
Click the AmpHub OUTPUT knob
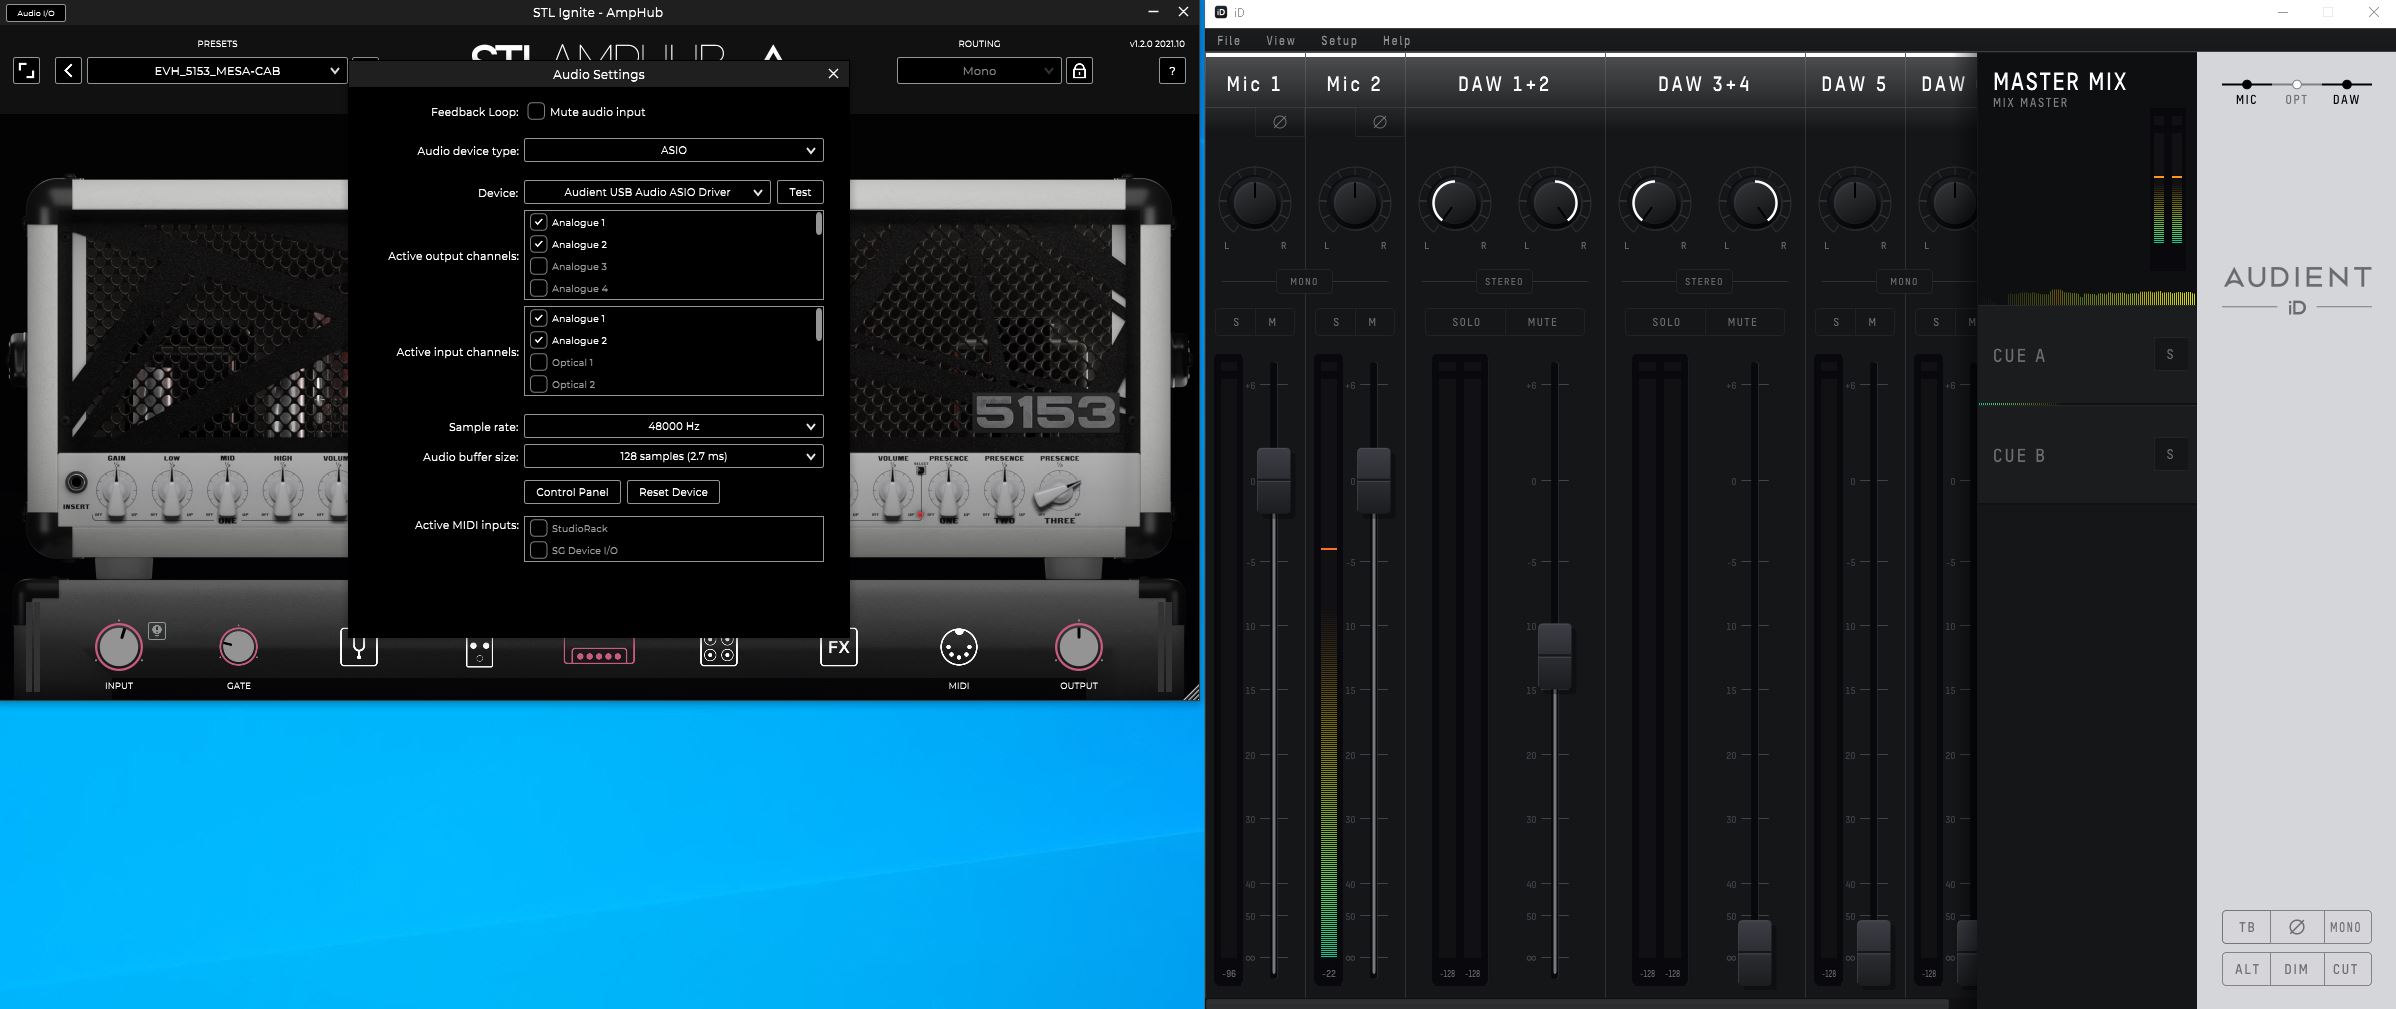tap(1079, 646)
